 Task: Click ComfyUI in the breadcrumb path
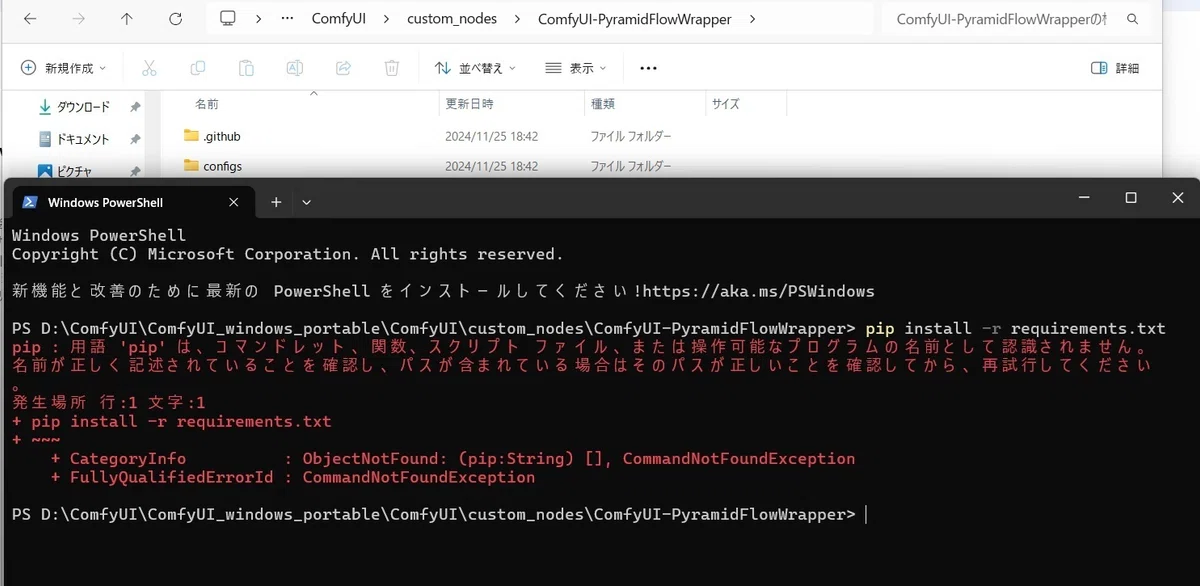pos(341,19)
